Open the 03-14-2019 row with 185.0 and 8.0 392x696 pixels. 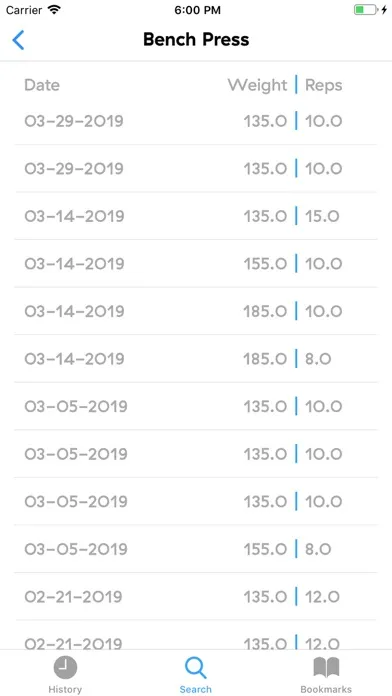pos(196,359)
